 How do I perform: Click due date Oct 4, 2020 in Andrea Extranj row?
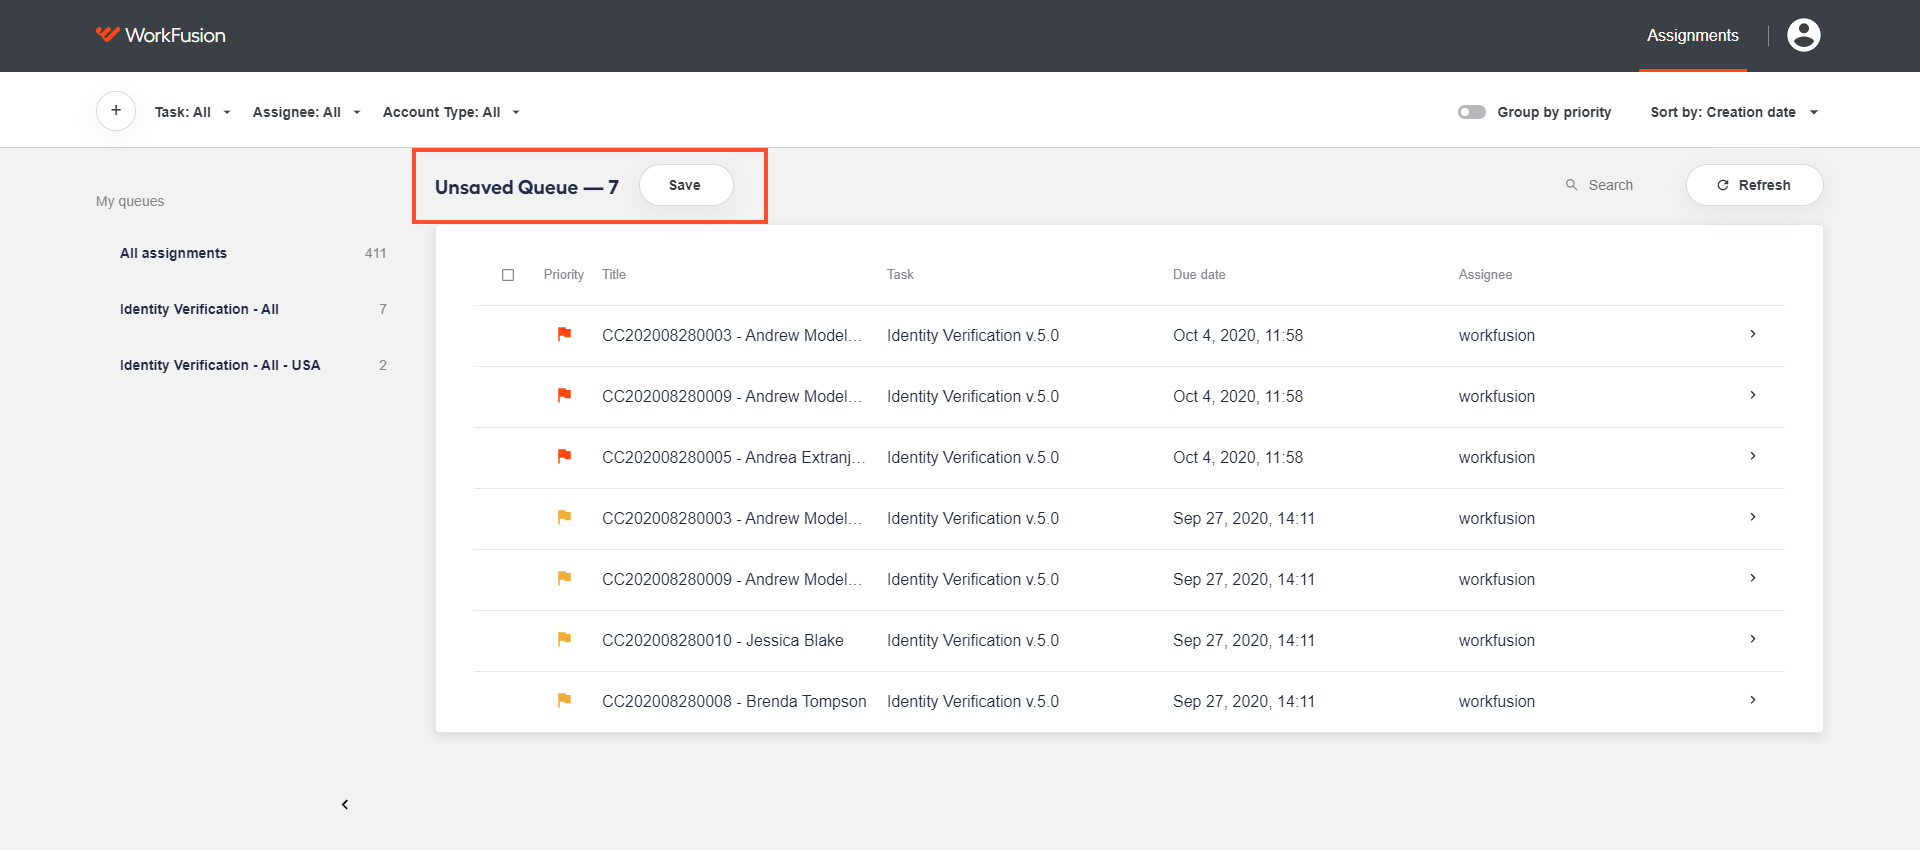(1238, 457)
